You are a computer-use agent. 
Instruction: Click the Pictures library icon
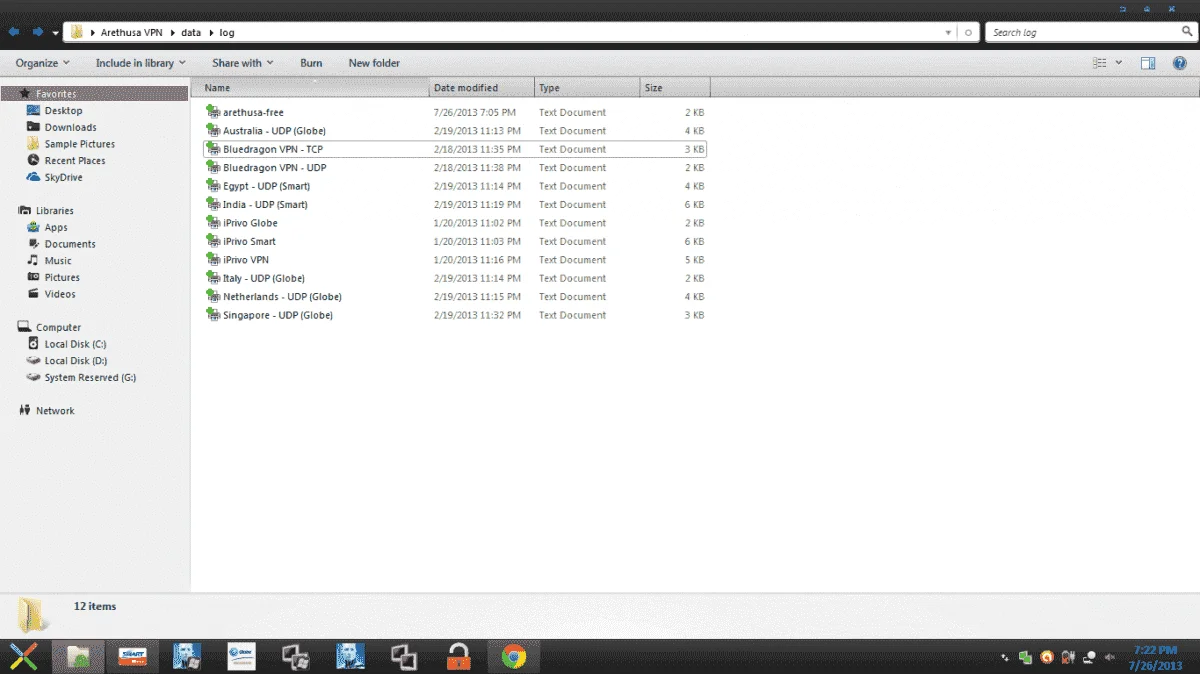pyautogui.click(x=34, y=277)
